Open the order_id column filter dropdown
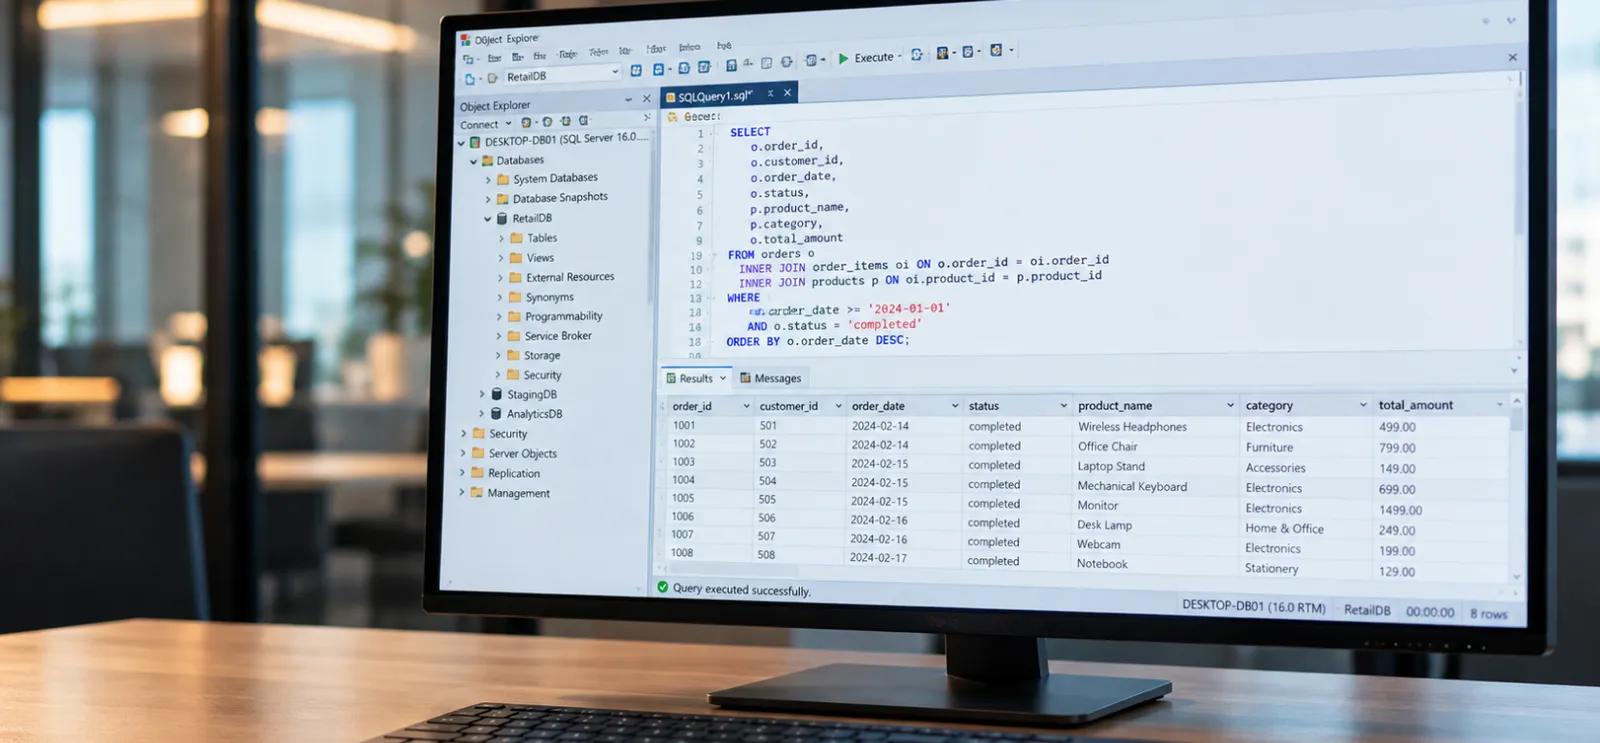 pos(746,406)
